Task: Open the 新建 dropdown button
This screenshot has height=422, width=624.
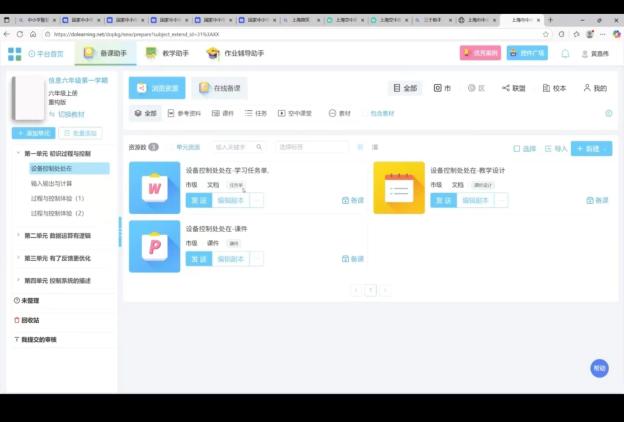Action: coord(591,148)
